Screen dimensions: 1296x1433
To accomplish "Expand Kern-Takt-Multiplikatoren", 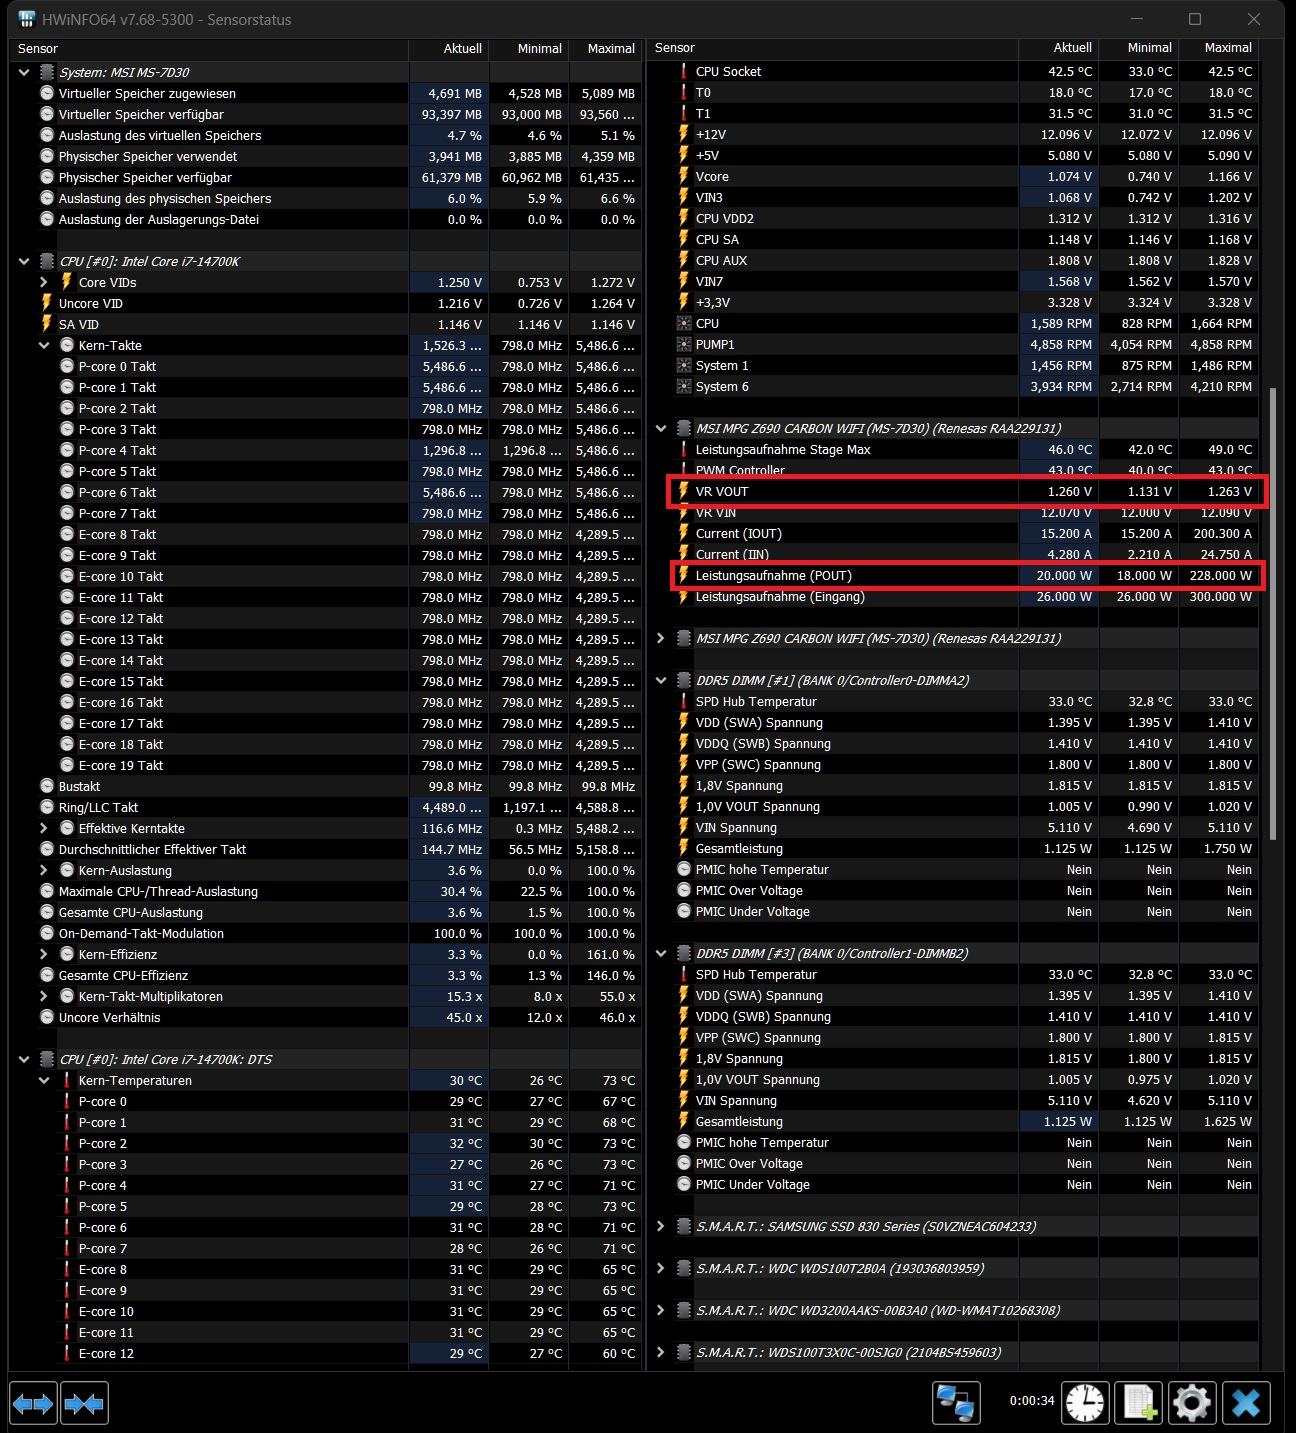I will 44,996.
